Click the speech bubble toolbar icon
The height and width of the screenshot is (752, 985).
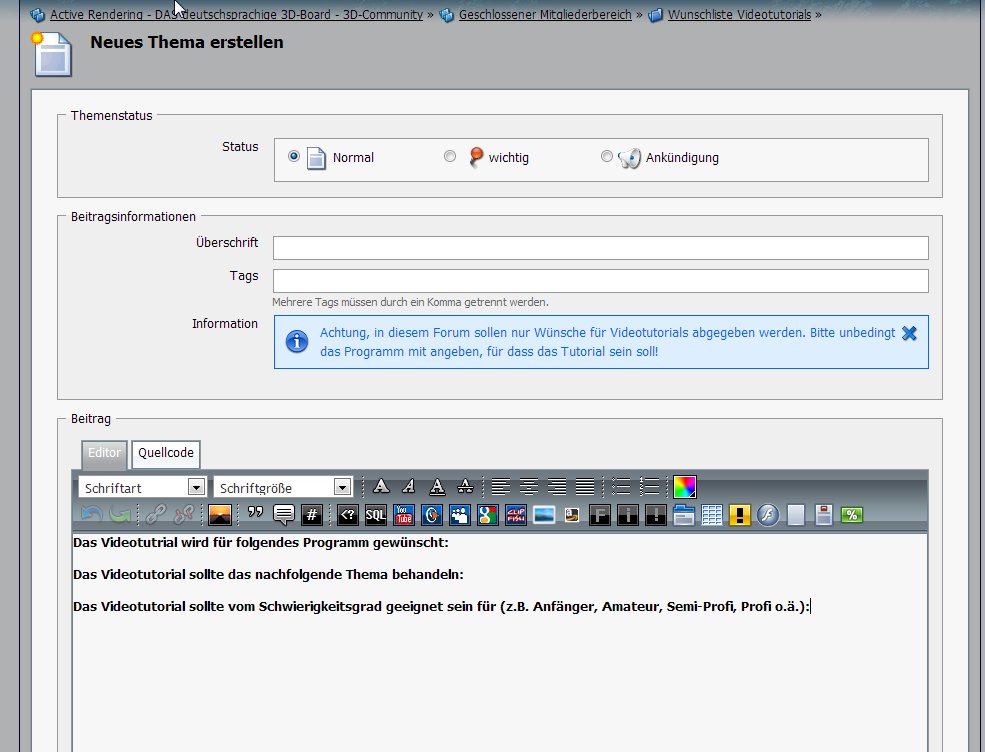click(283, 515)
